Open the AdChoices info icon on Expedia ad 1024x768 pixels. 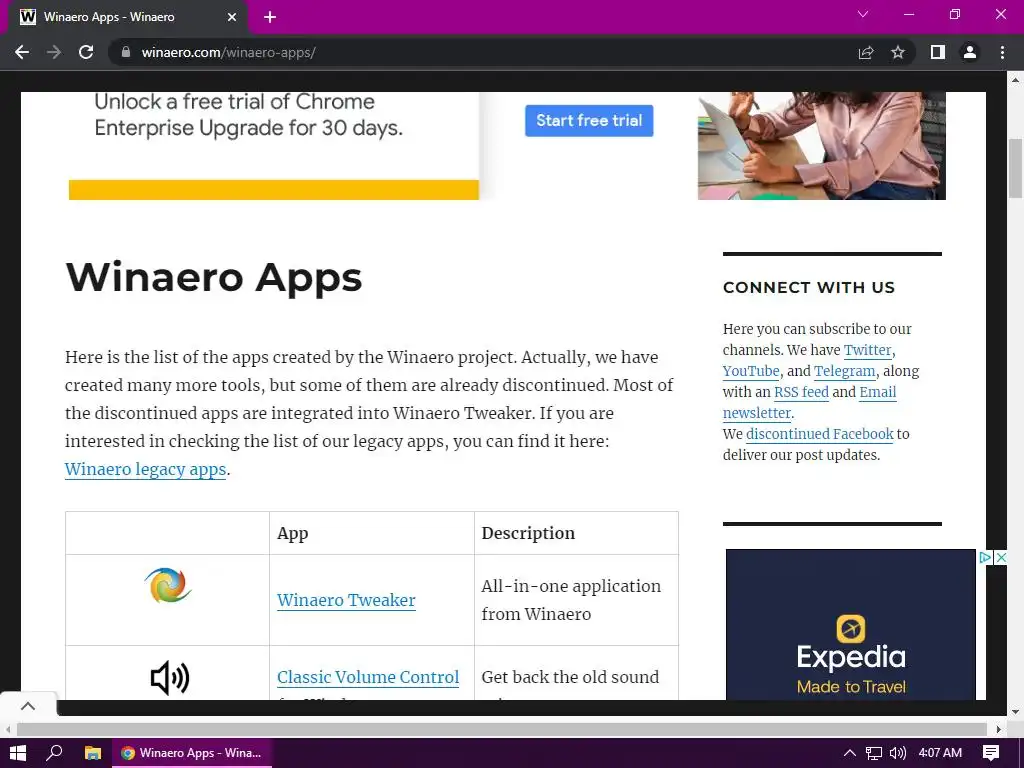(985, 557)
